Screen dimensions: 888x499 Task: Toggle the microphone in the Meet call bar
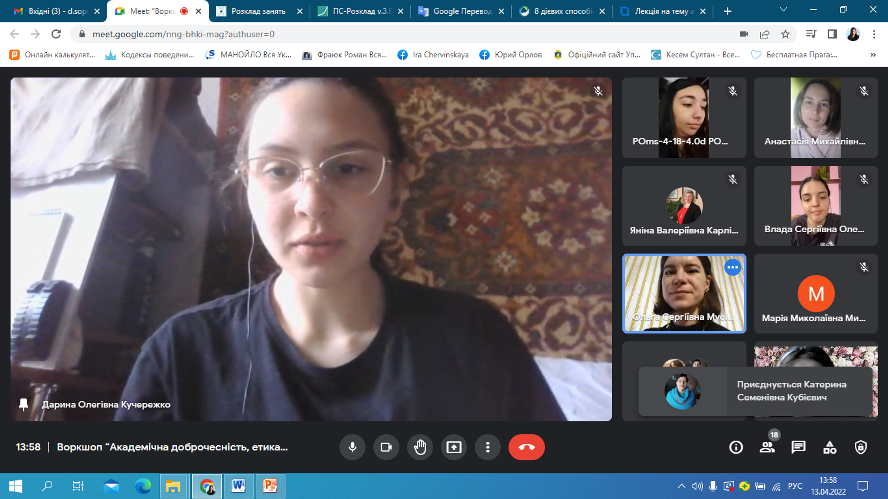pyautogui.click(x=352, y=447)
